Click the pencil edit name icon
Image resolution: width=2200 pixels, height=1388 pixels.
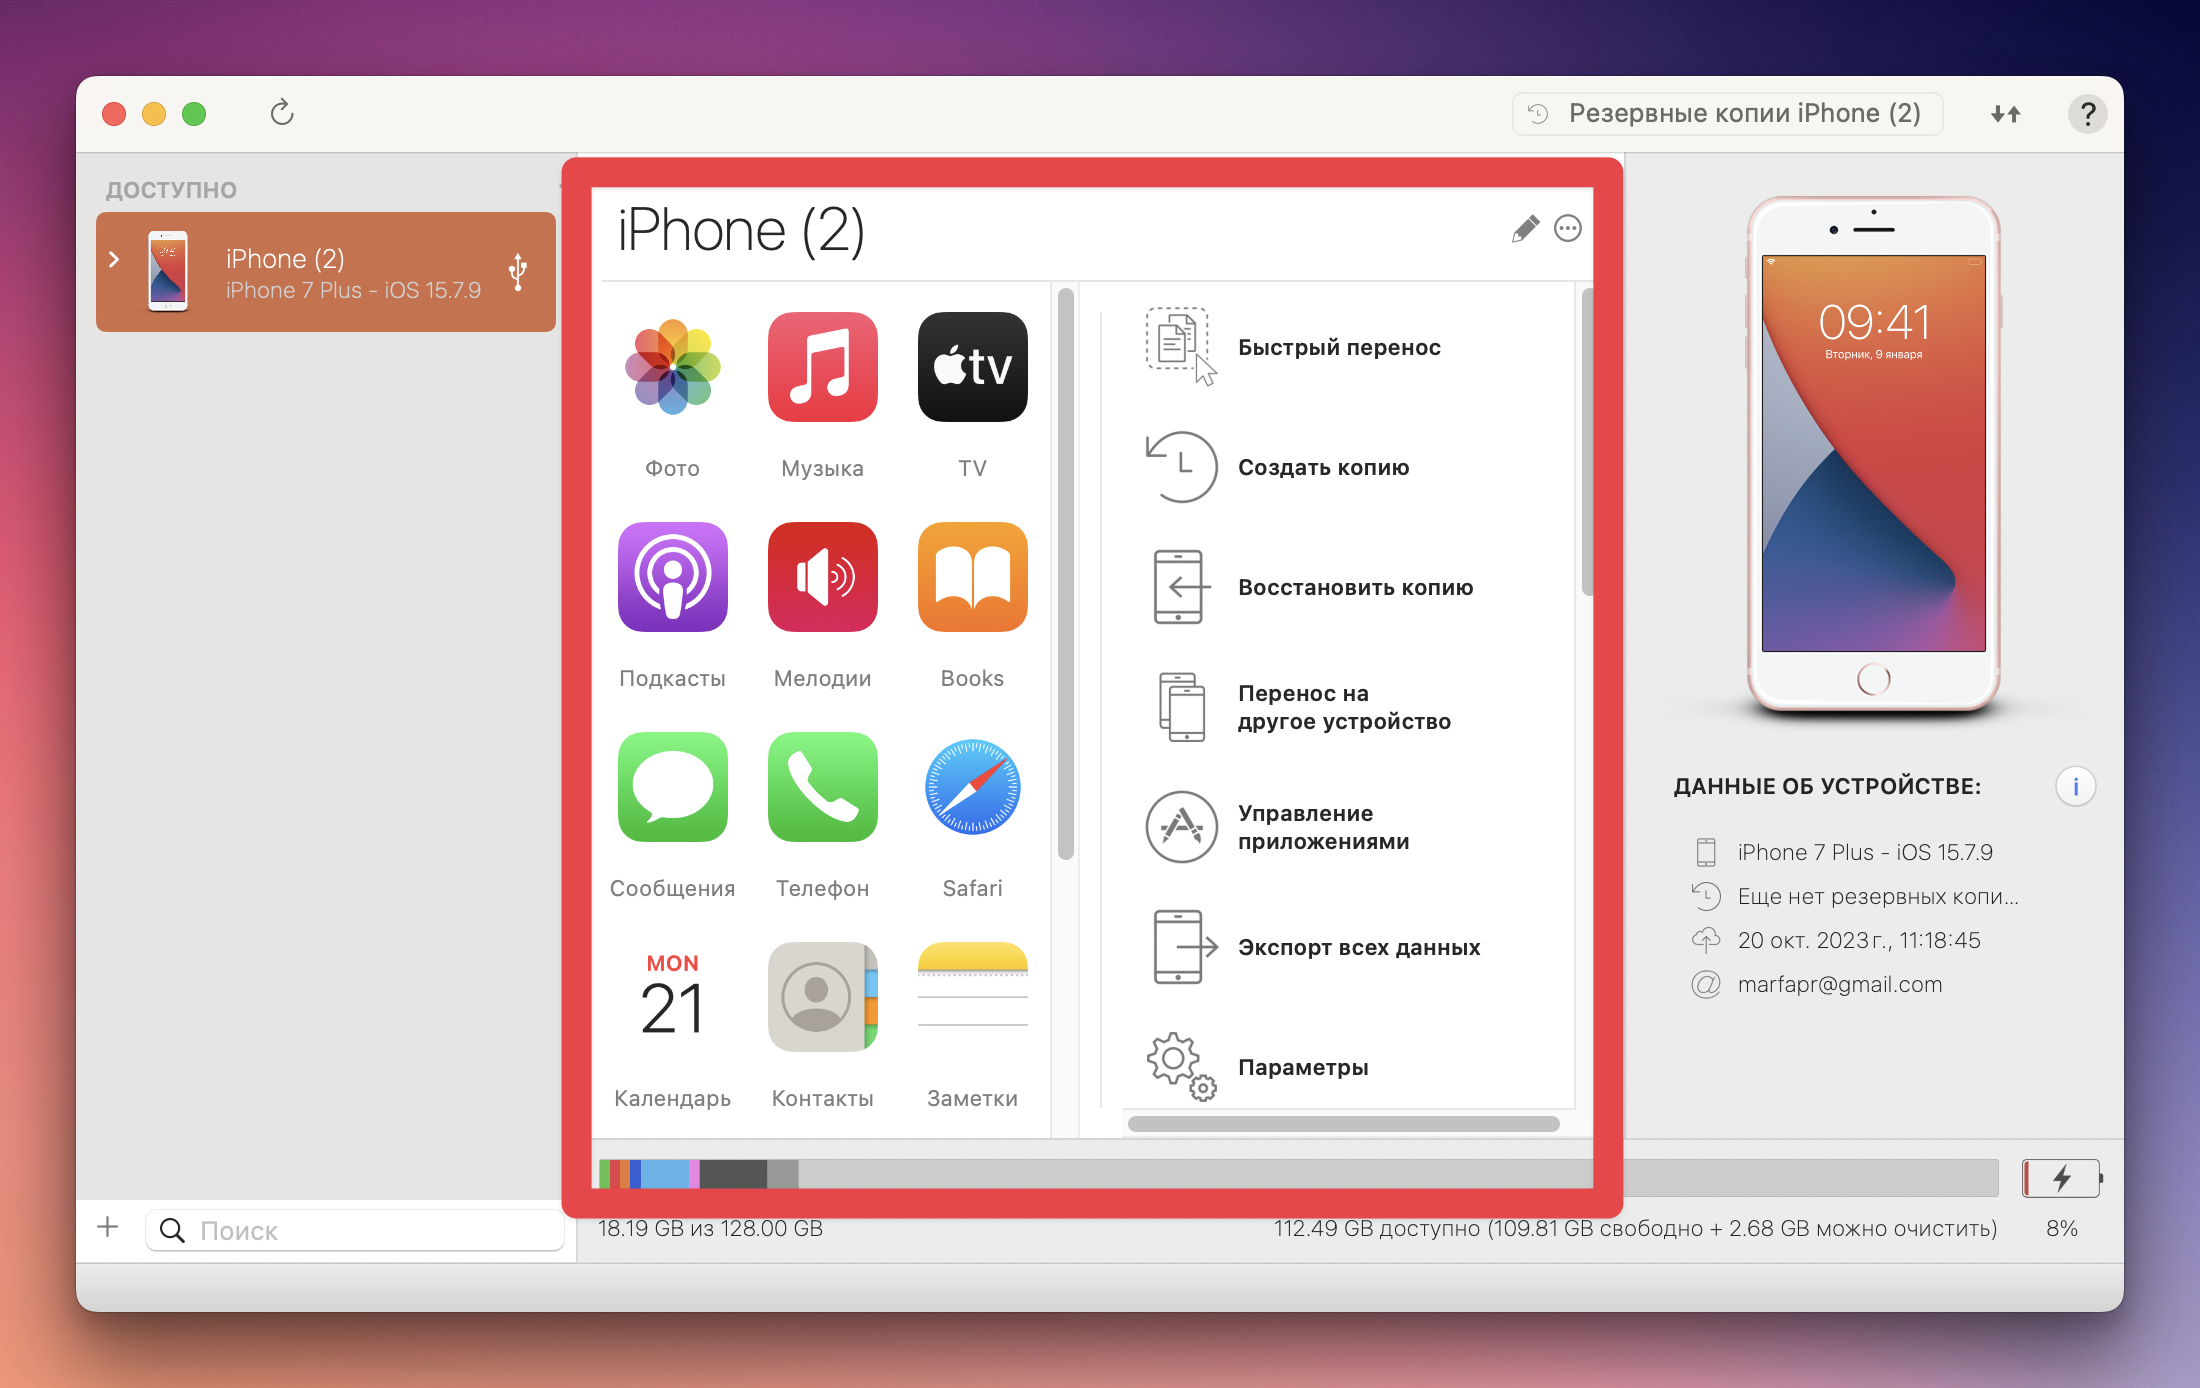(1525, 229)
